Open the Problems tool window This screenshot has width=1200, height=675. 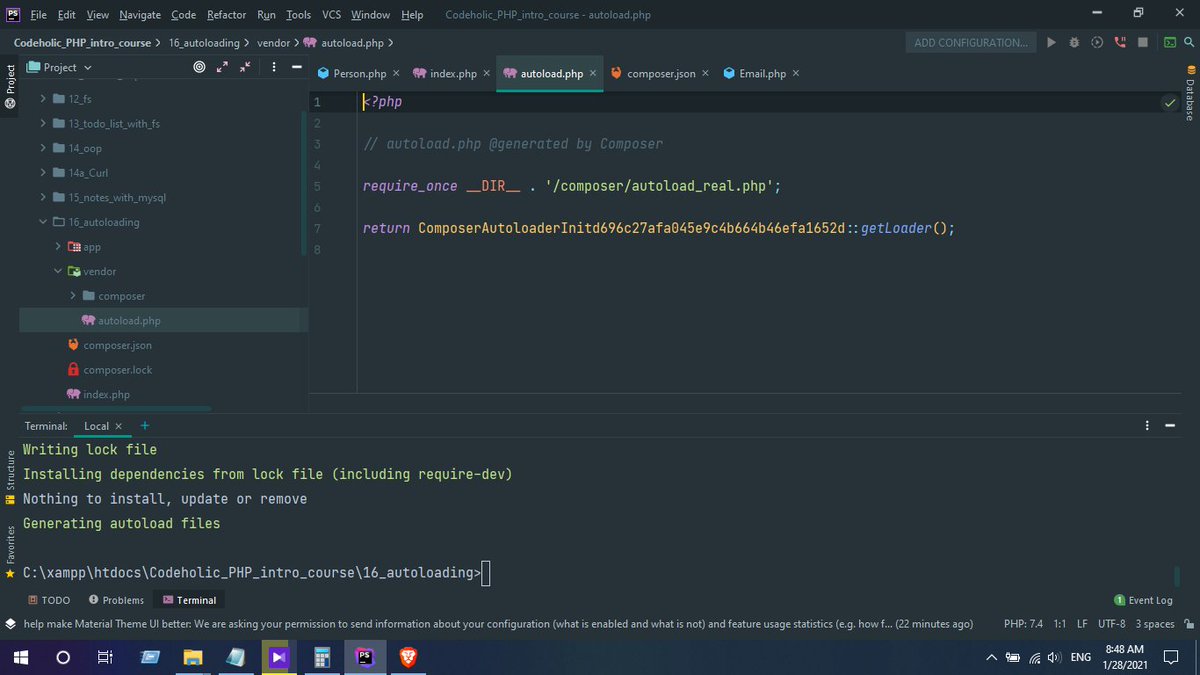coord(116,600)
